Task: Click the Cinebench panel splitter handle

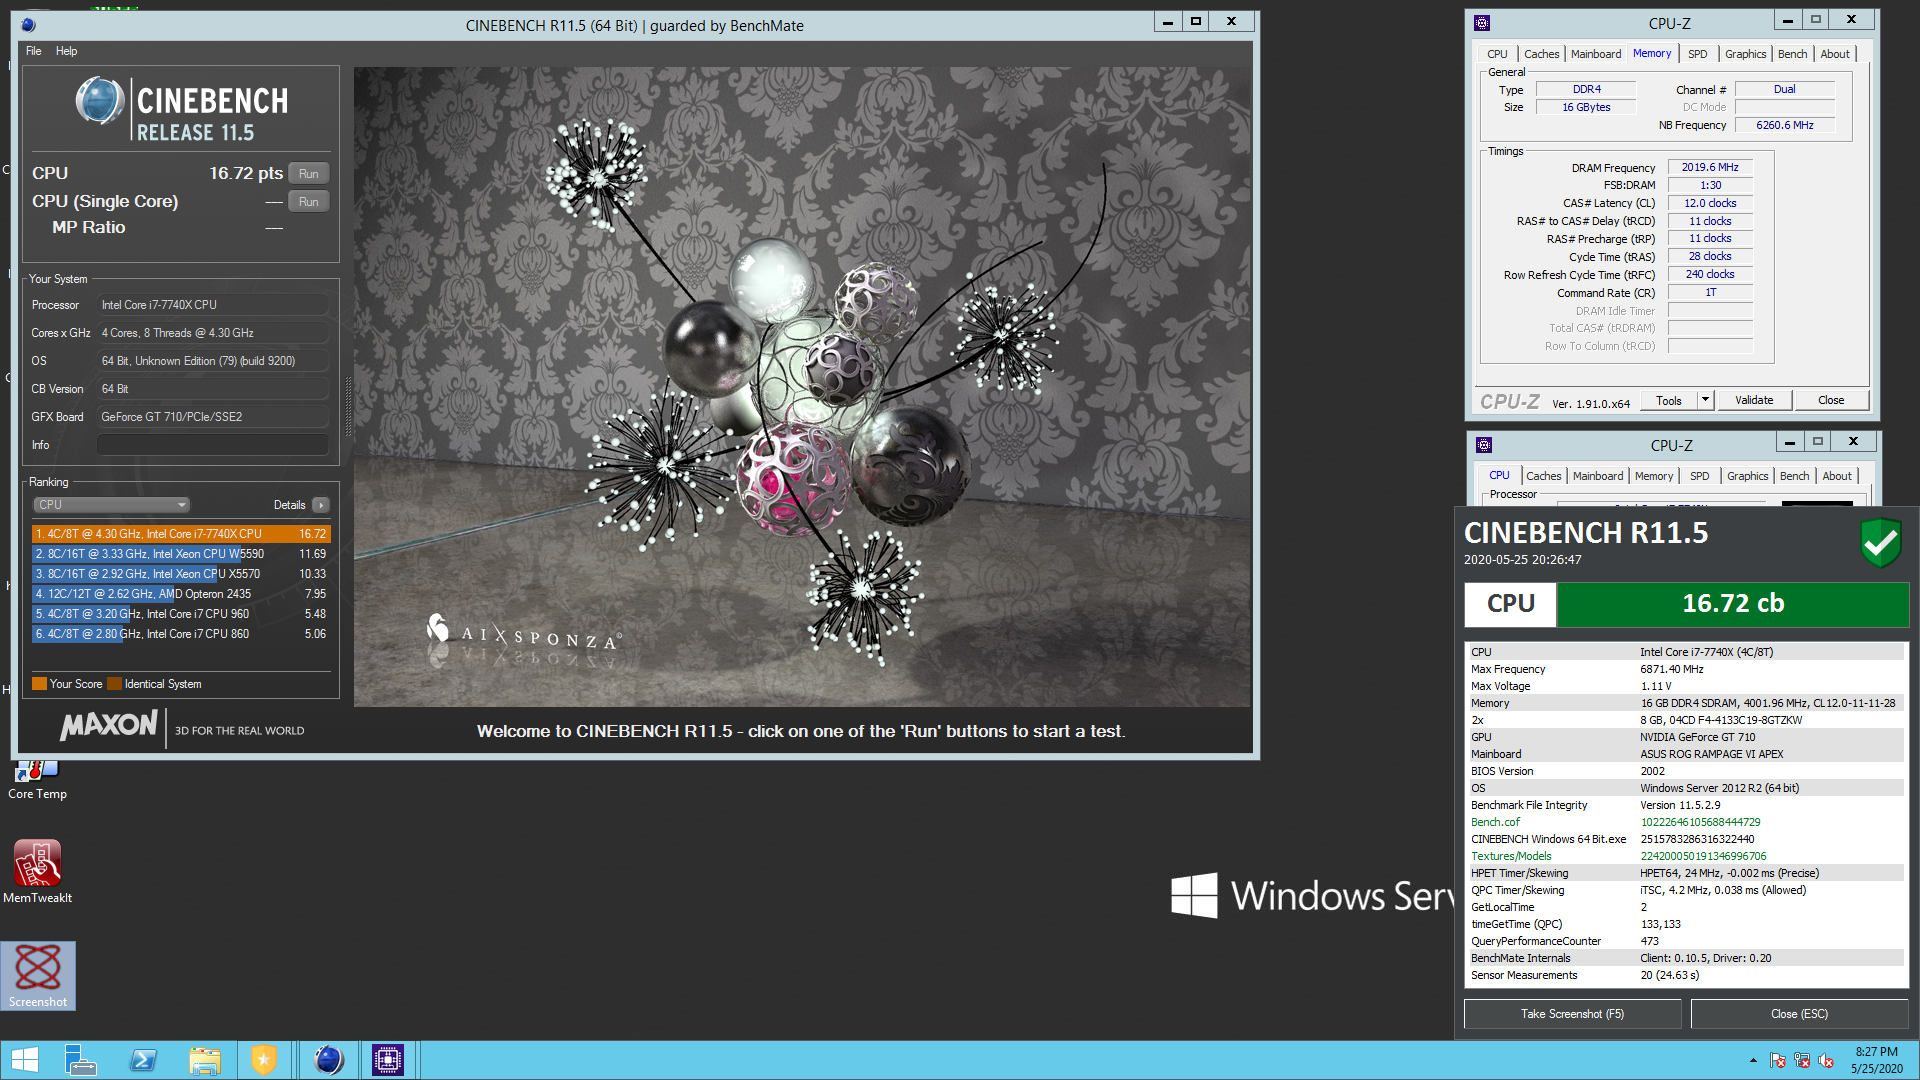Action: click(x=348, y=407)
